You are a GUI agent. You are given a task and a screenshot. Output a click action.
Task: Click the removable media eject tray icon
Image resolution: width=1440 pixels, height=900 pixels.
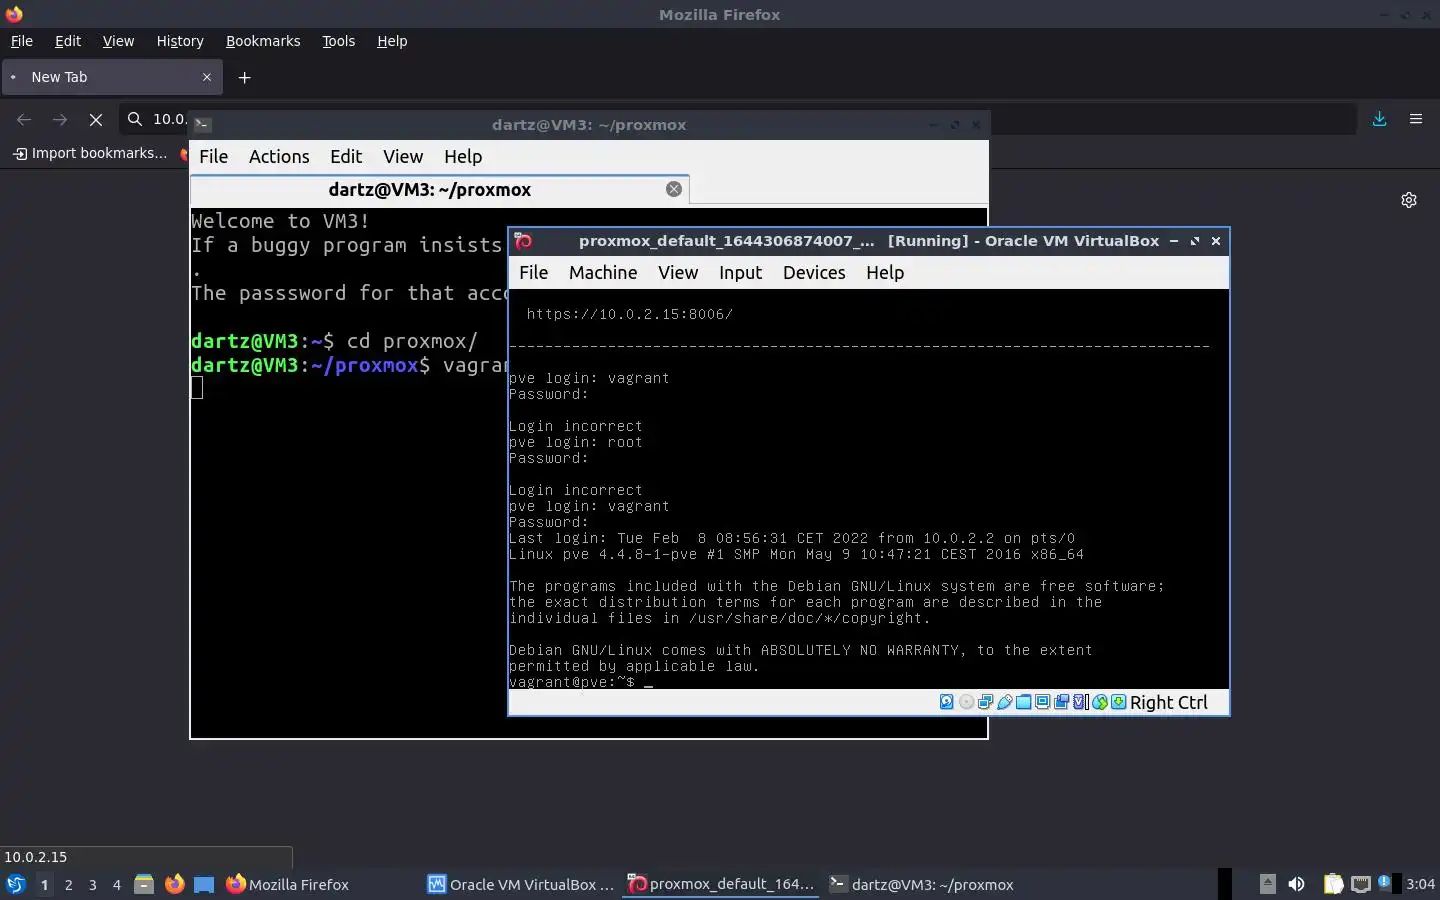pos(1267,883)
